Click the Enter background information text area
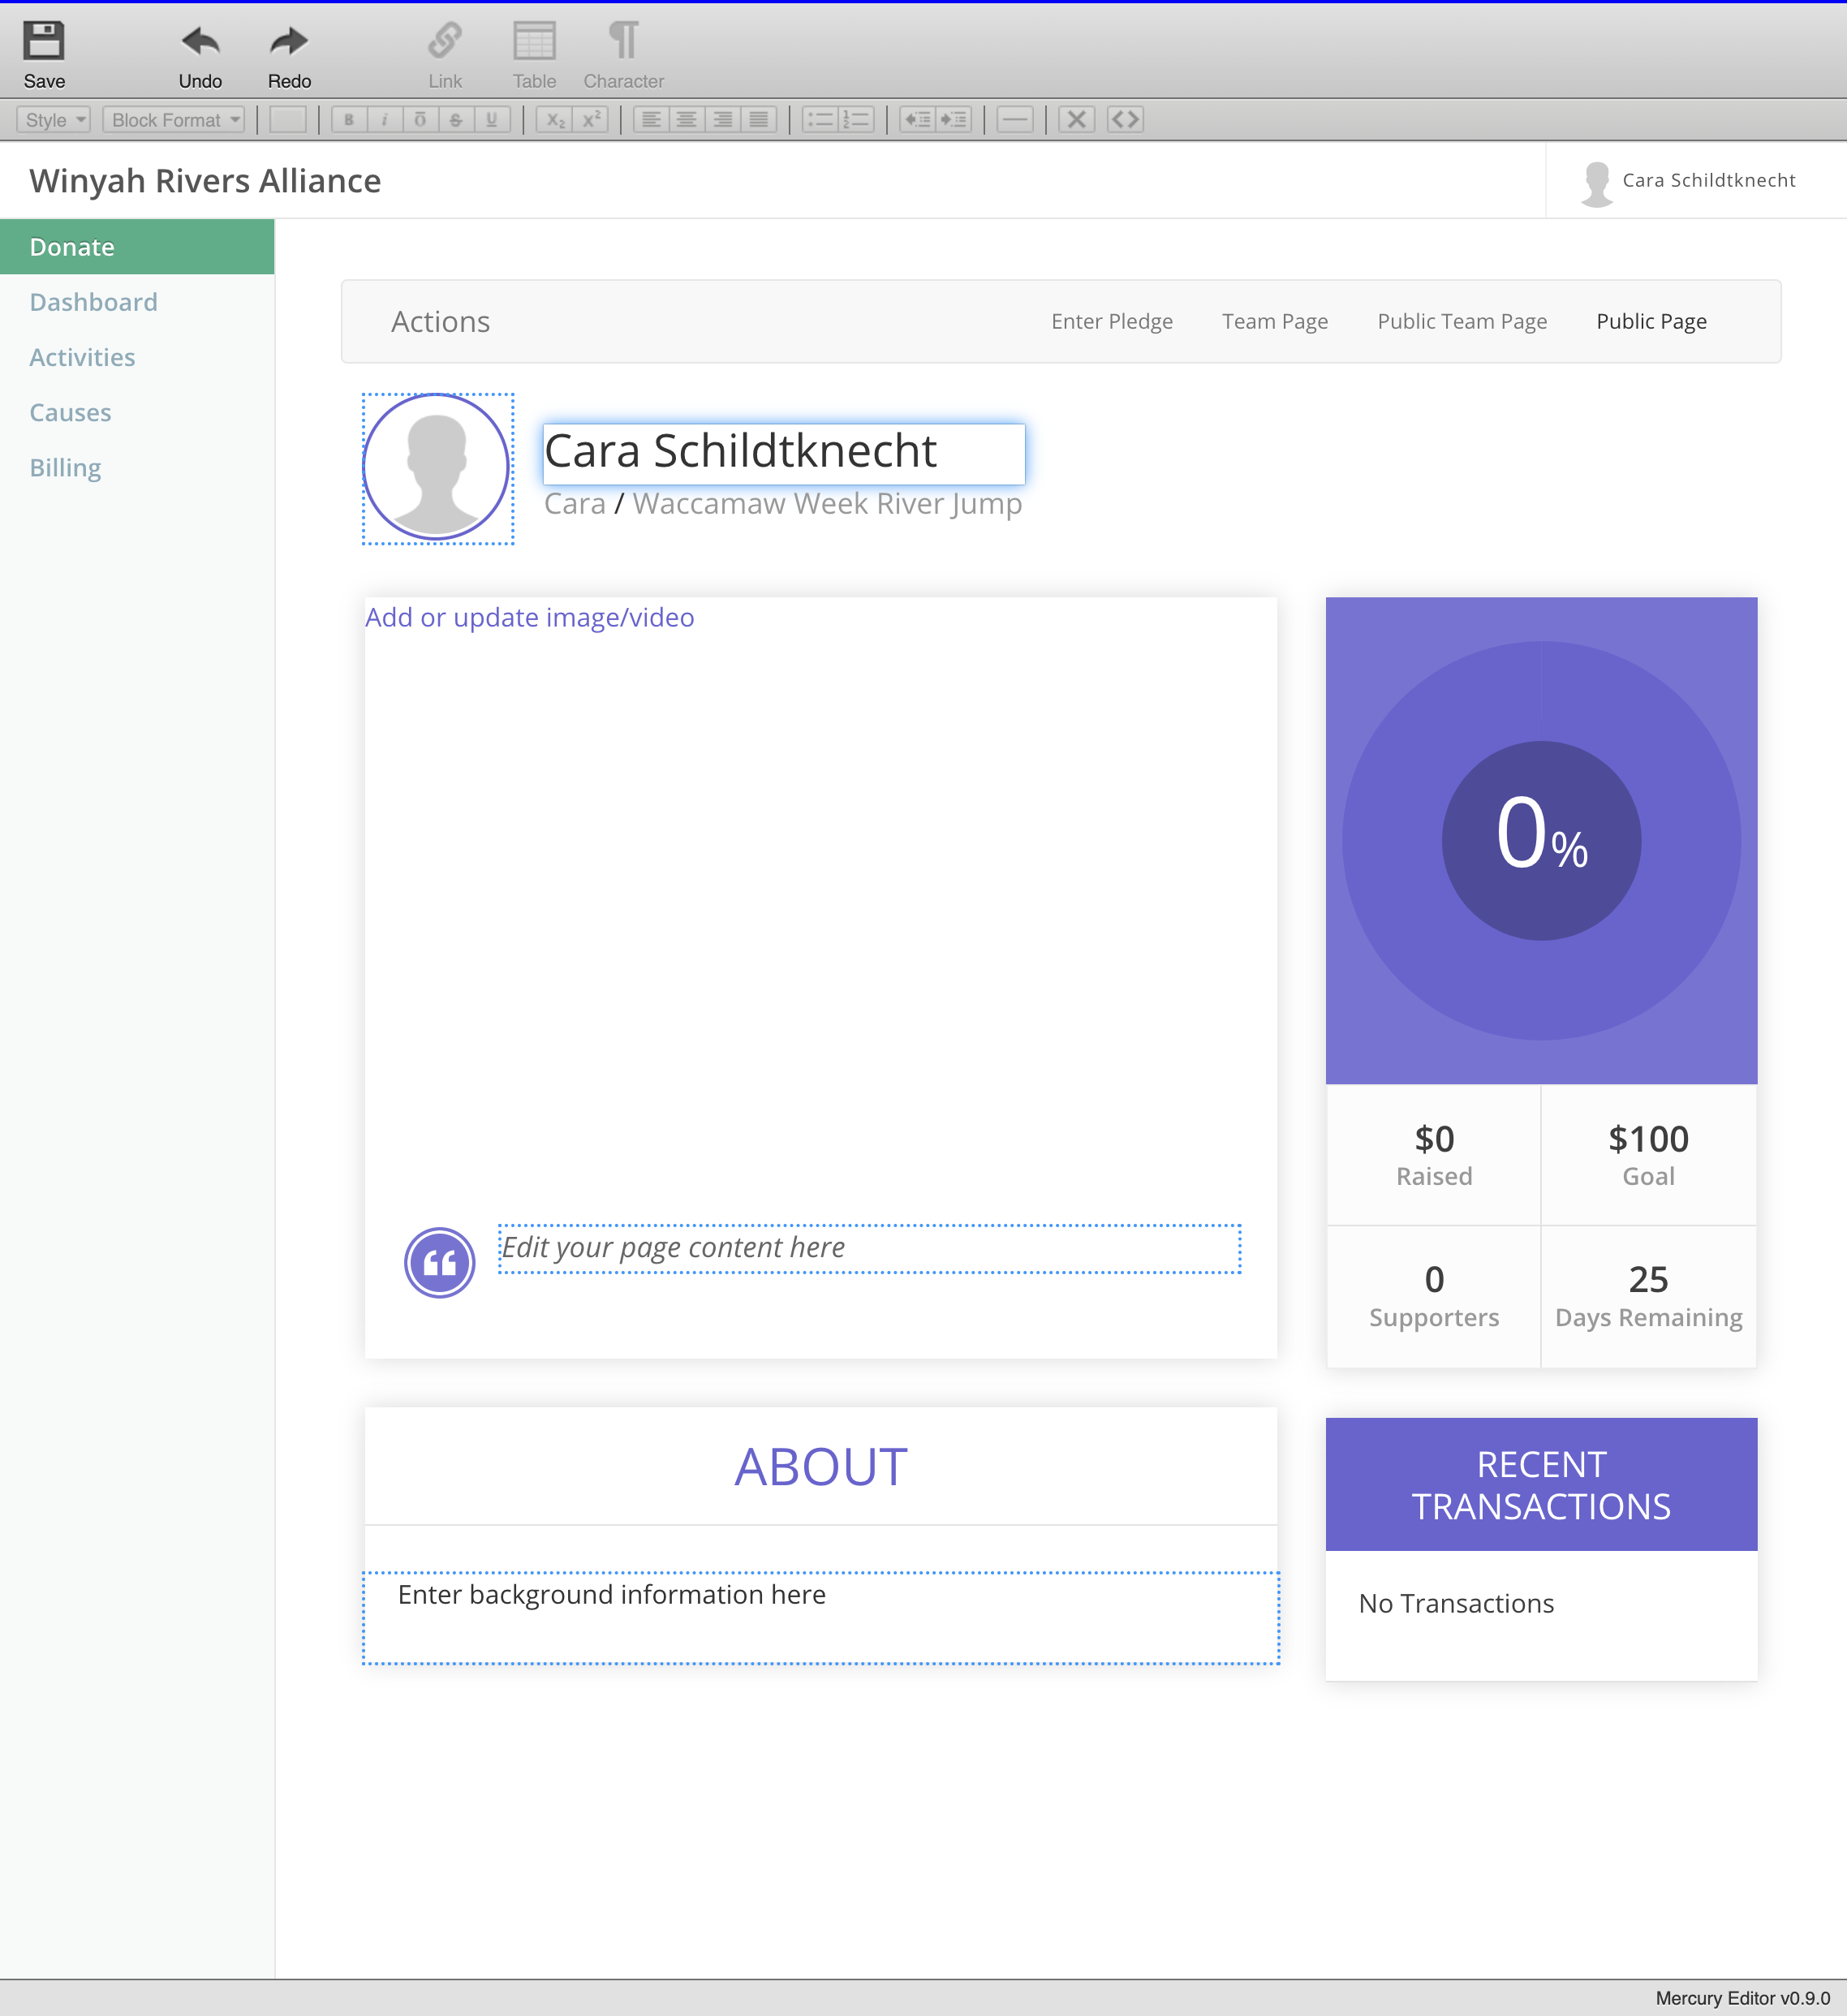The width and height of the screenshot is (1847, 2016). point(821,1617)
